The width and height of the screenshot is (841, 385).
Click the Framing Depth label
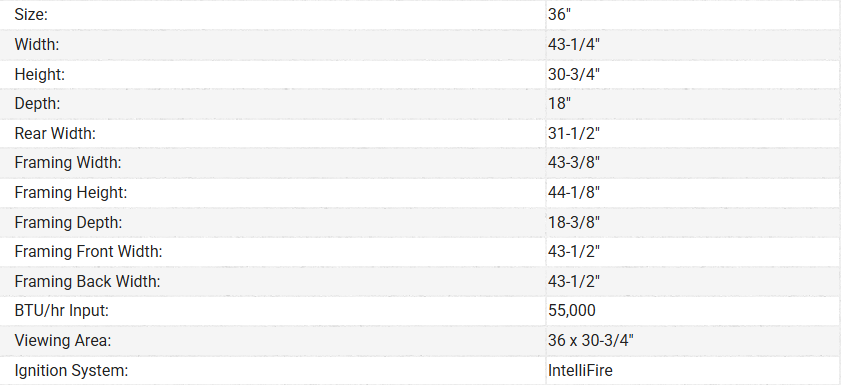click(x=68, y=222)
